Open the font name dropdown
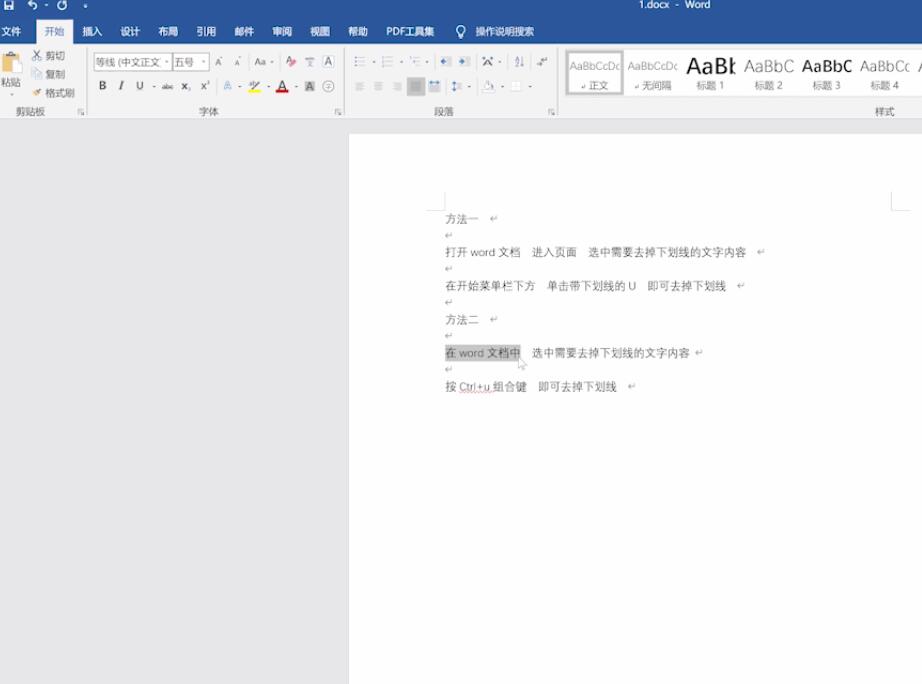Image resolution: width=922 pixels, height=684 pixels. coord(167,62)
